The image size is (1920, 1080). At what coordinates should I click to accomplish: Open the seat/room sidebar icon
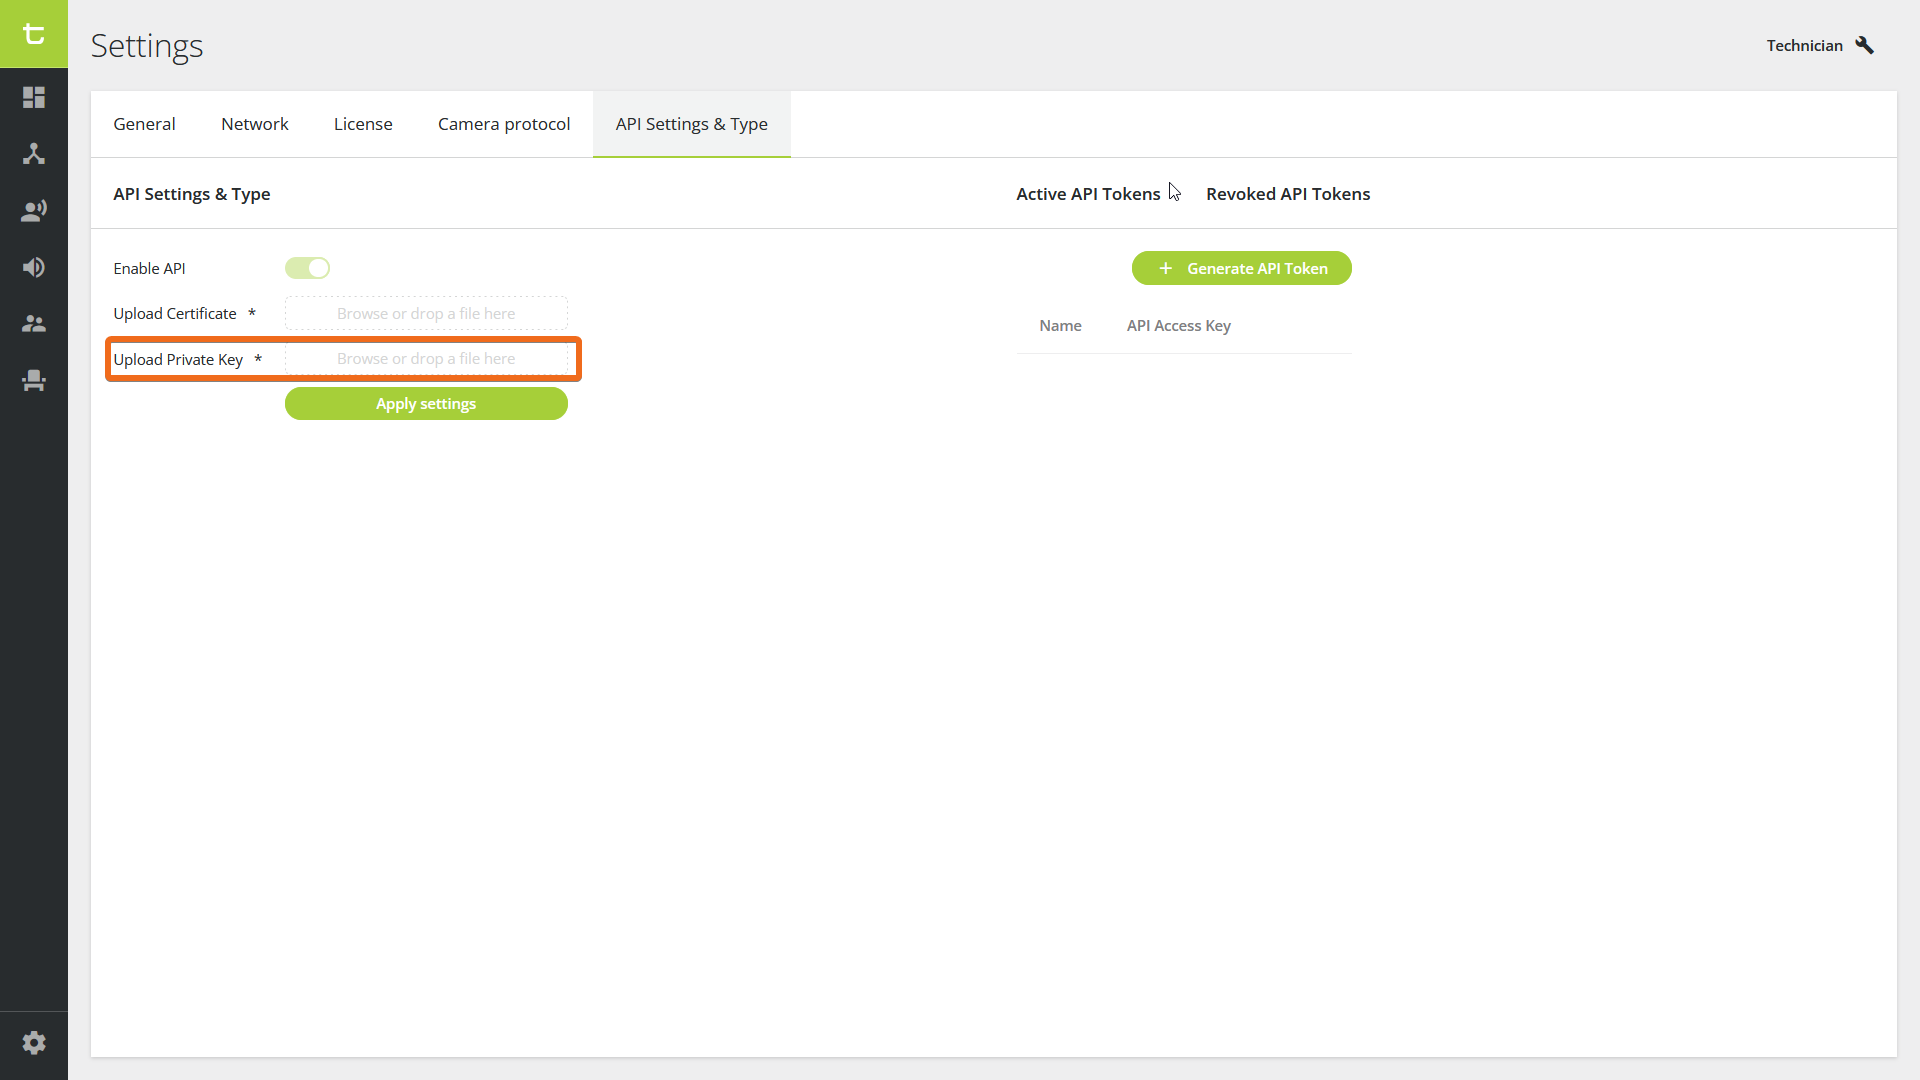tap(34, 380)
